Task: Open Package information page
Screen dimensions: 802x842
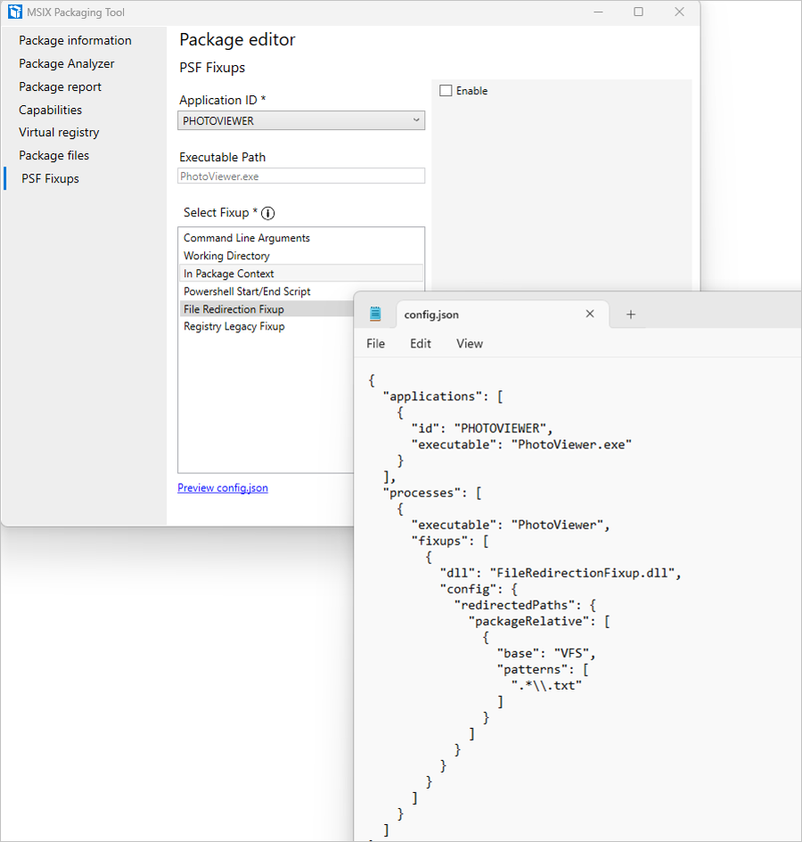Action: click(75, 40)
